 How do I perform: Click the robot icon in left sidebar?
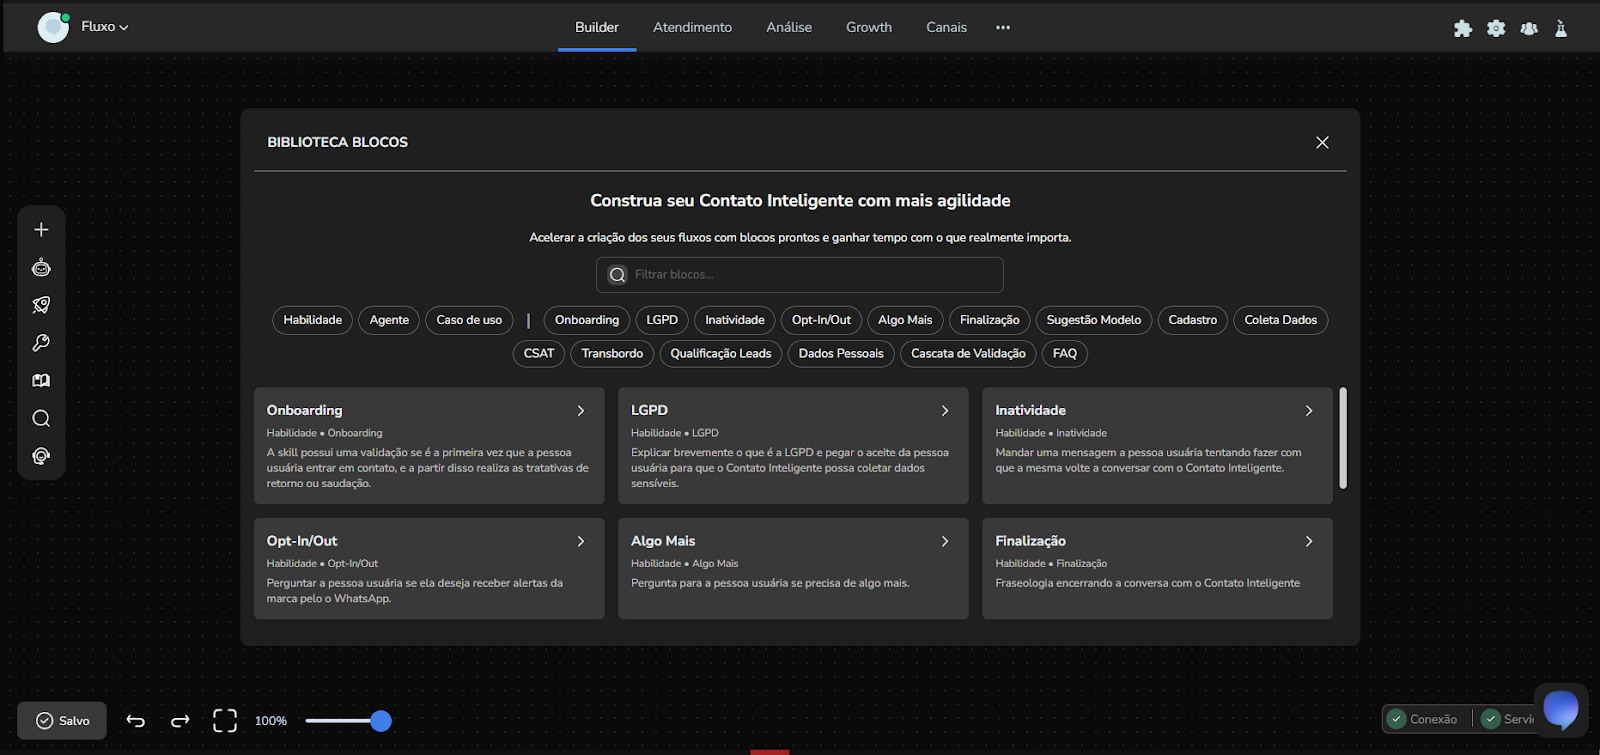(41, 268)
